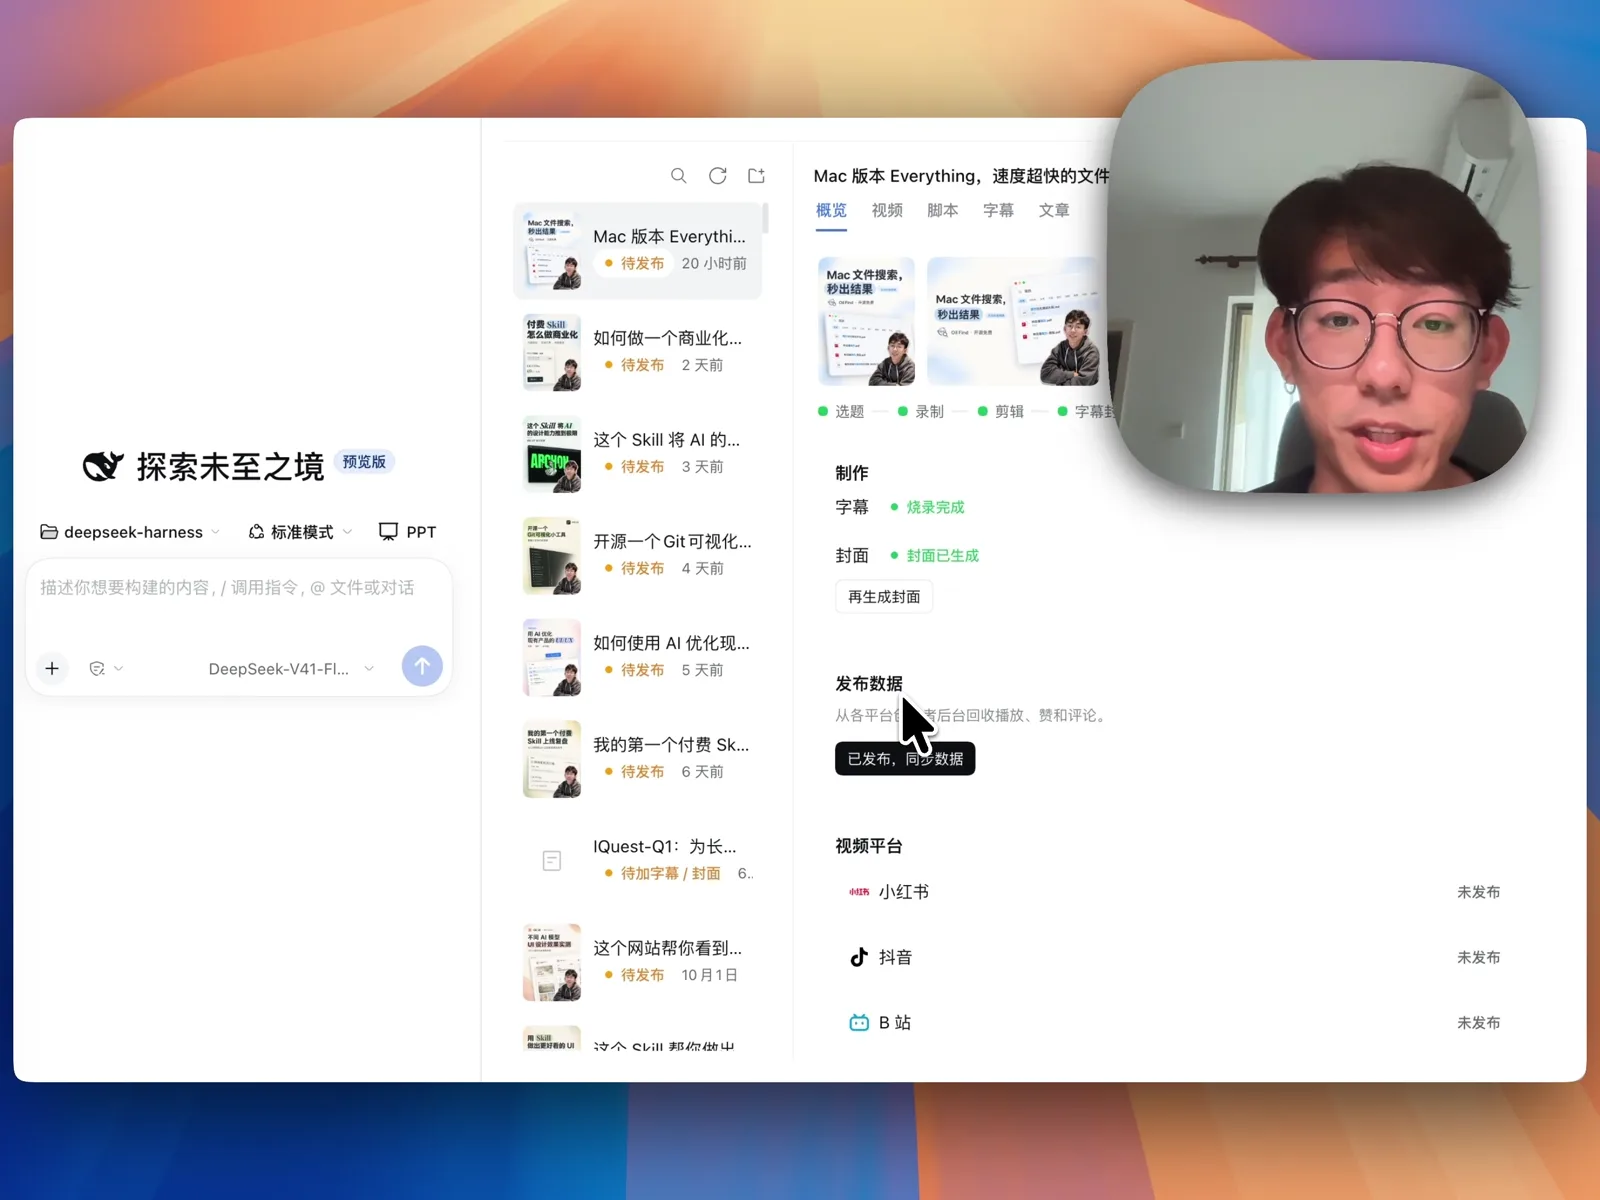Select the 这个网站帮你看到... entry
Screen dimensions: 1600x1200
[x=638, y=962]
